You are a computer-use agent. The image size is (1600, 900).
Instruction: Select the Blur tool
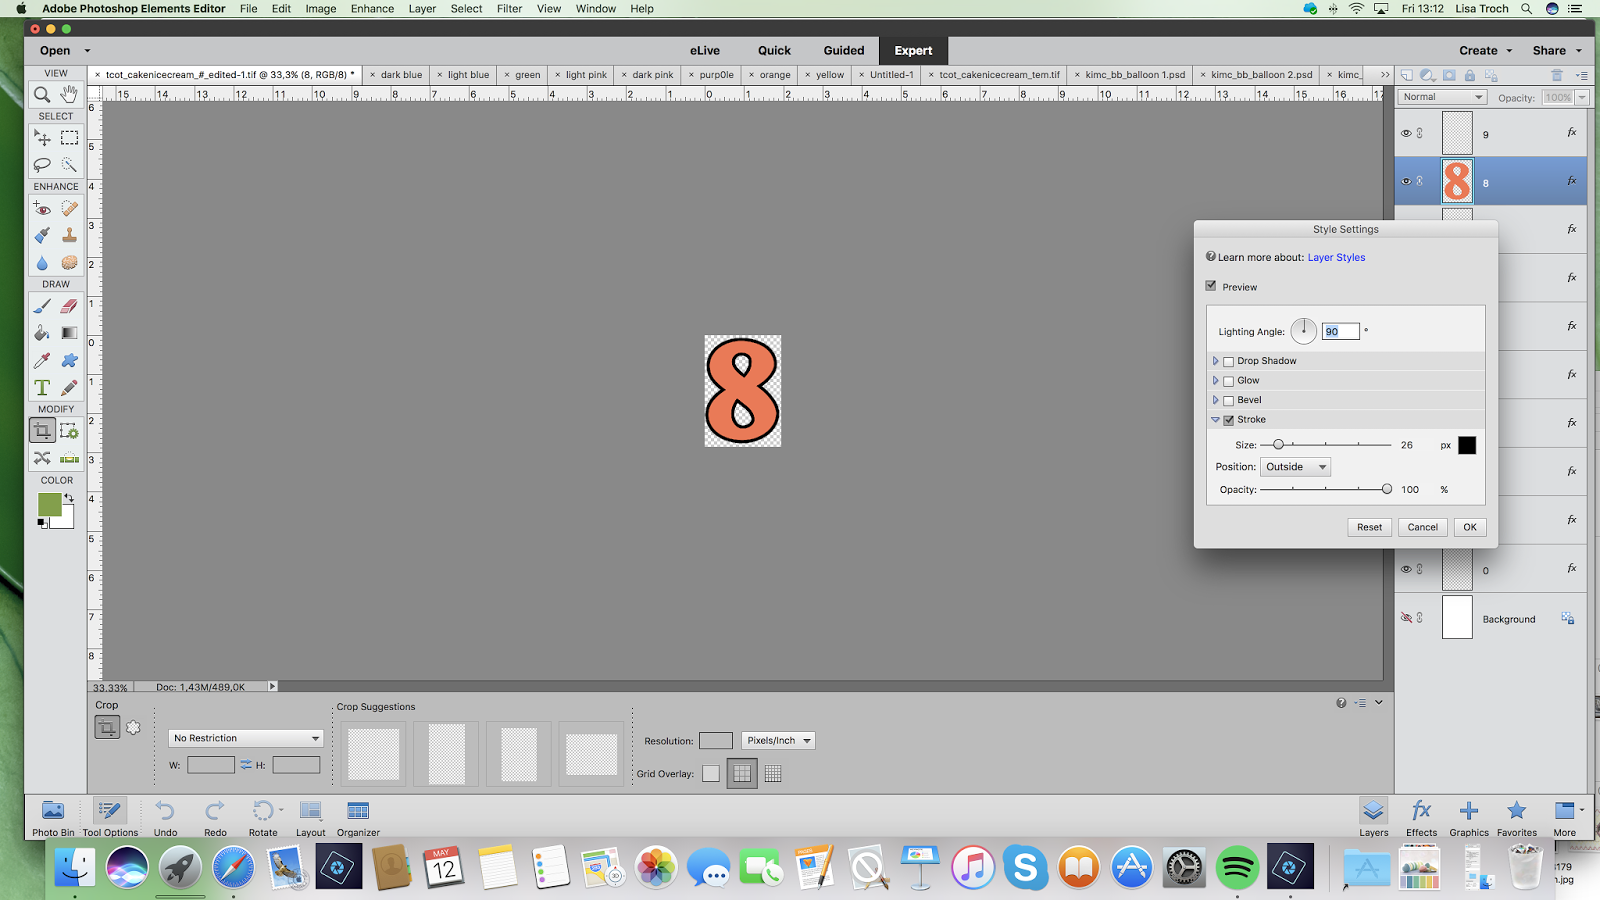coord(42,262)
